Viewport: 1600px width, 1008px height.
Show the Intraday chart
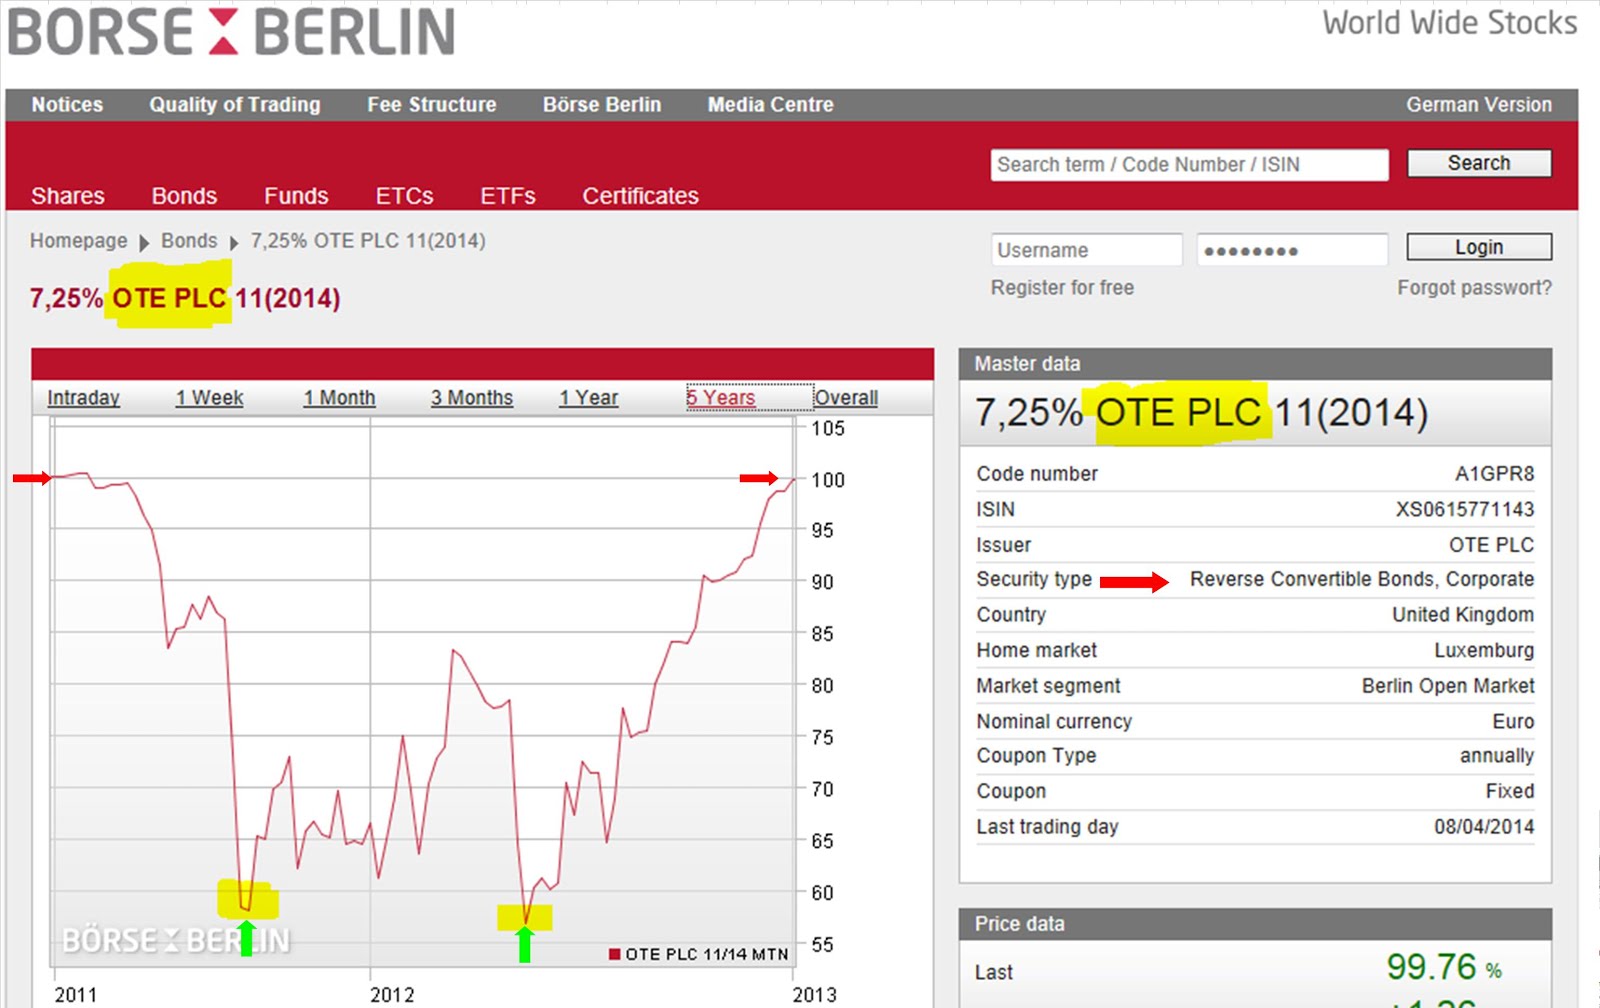coord(83,397)
